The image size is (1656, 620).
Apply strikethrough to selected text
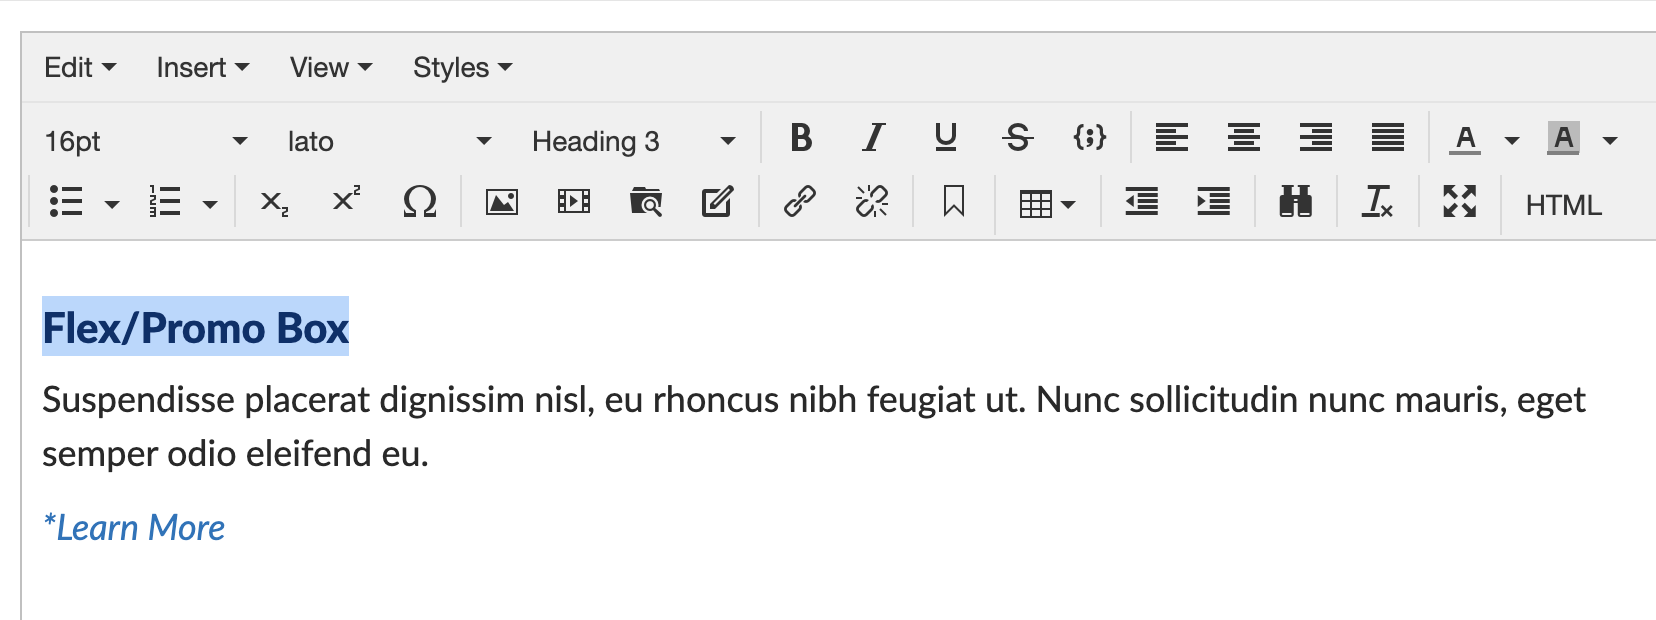[1018, 138]
